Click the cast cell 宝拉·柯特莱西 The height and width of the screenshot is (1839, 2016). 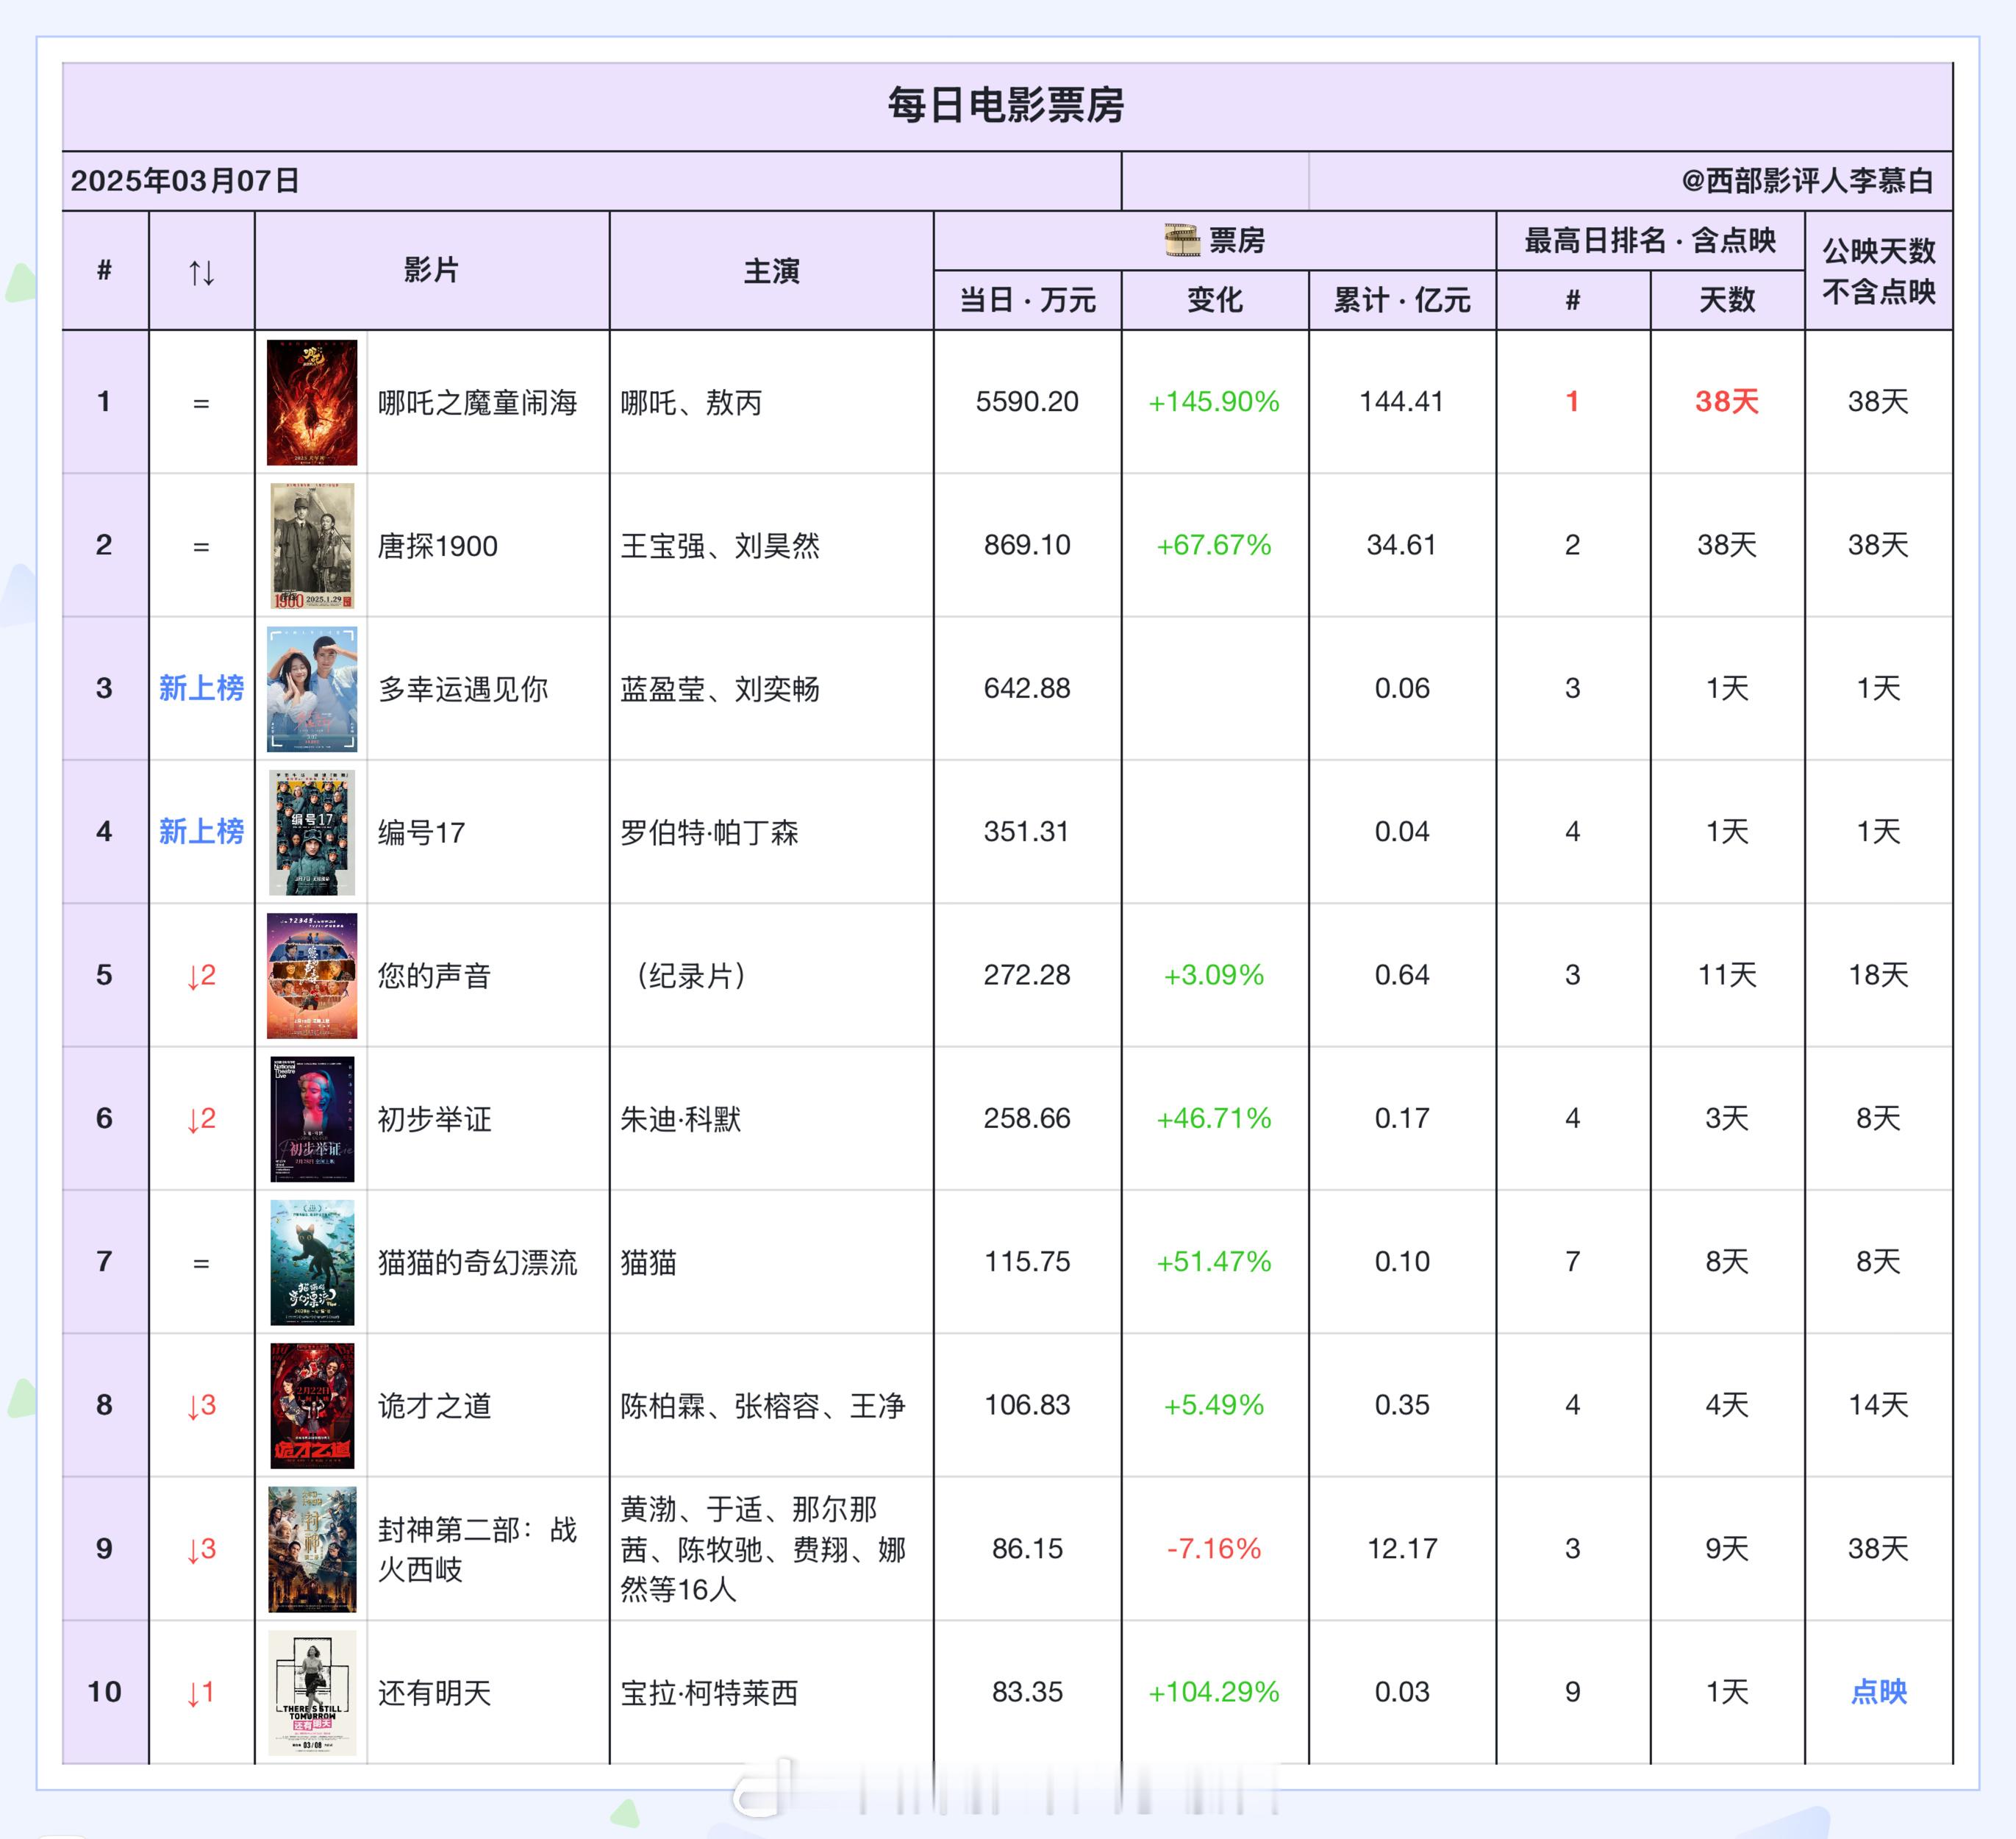709,1692
